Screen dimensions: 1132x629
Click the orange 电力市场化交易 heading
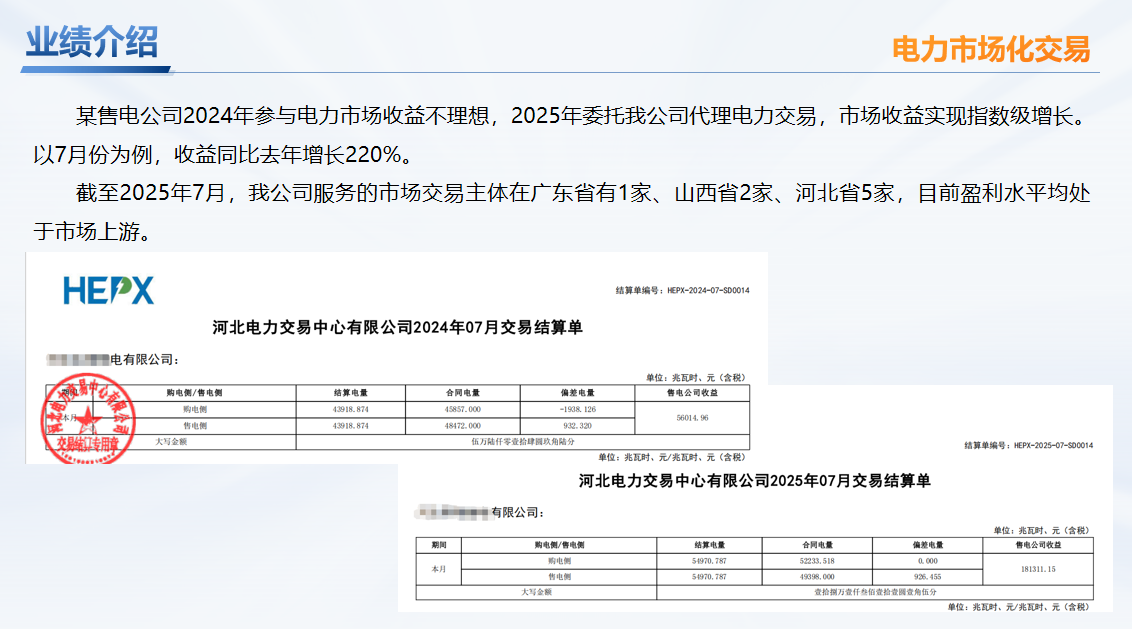pos(990,49)
